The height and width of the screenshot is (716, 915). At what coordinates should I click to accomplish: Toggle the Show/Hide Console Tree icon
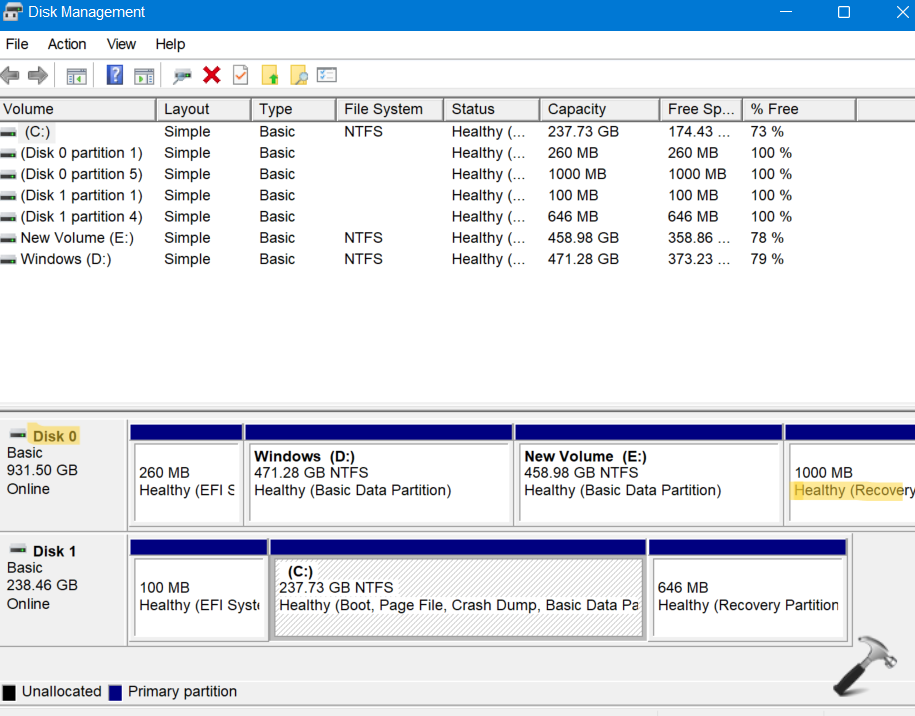point(76,75)
